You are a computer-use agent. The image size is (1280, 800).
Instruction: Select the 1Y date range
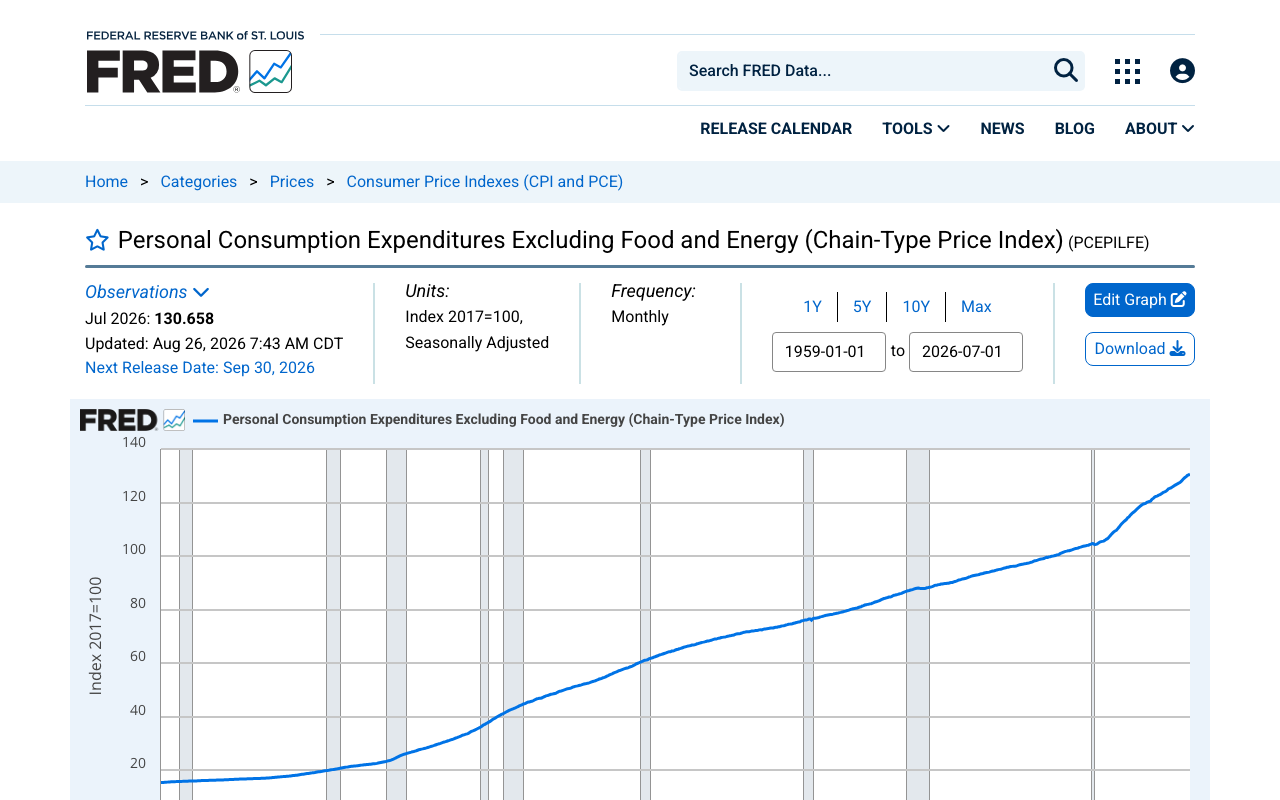click(x=813, y=307)
